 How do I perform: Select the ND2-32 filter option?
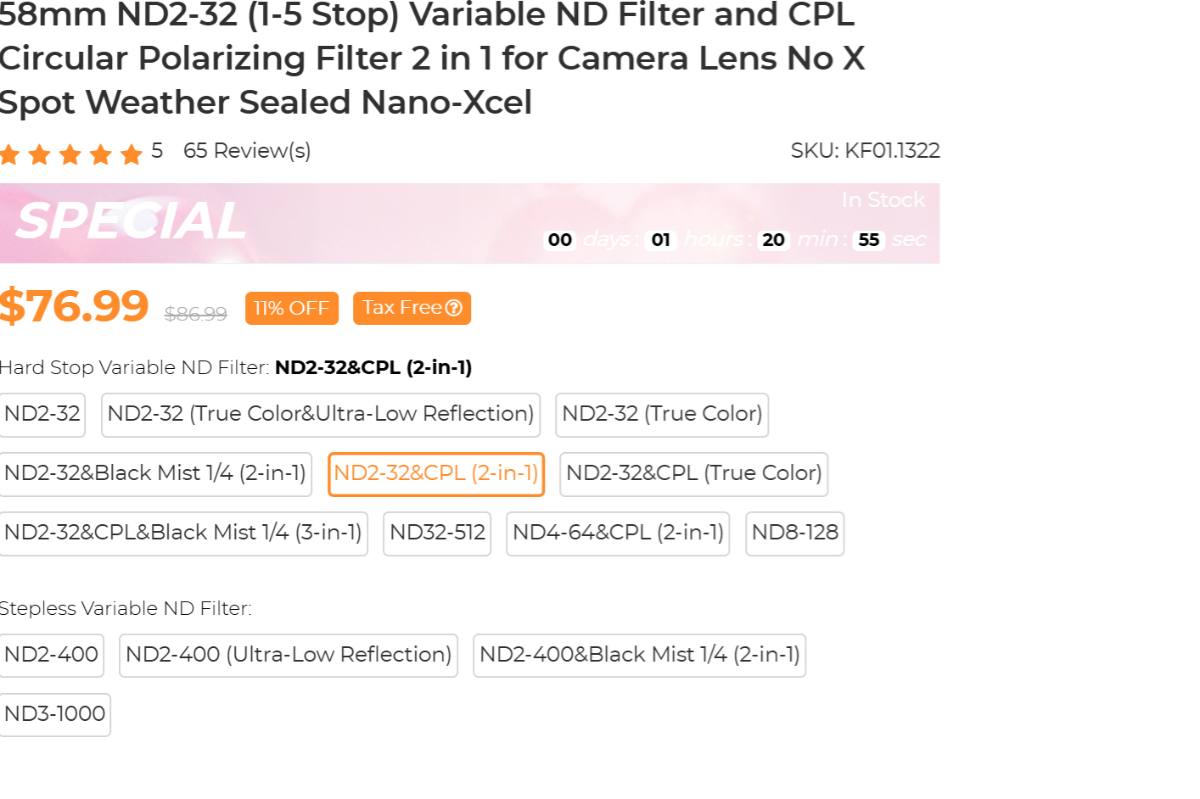click(42, 414)
